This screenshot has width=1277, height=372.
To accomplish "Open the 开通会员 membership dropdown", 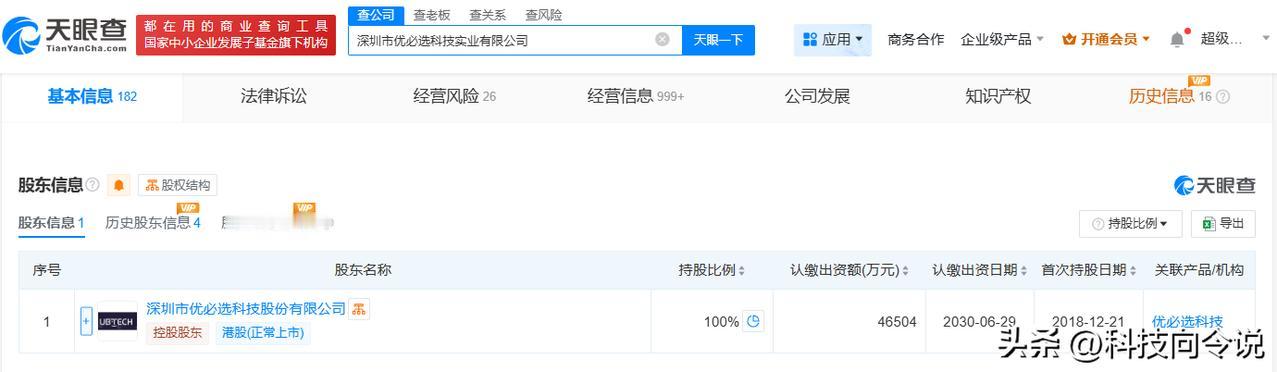I will (x=1106, y=40).
